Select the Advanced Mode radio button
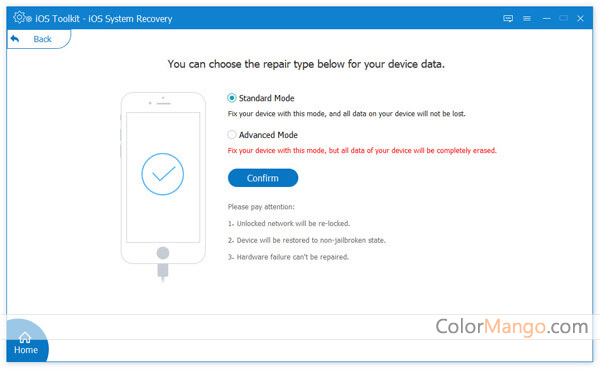Image resolution: width=600 pixels, height=369 pixels. pos(232,135)
